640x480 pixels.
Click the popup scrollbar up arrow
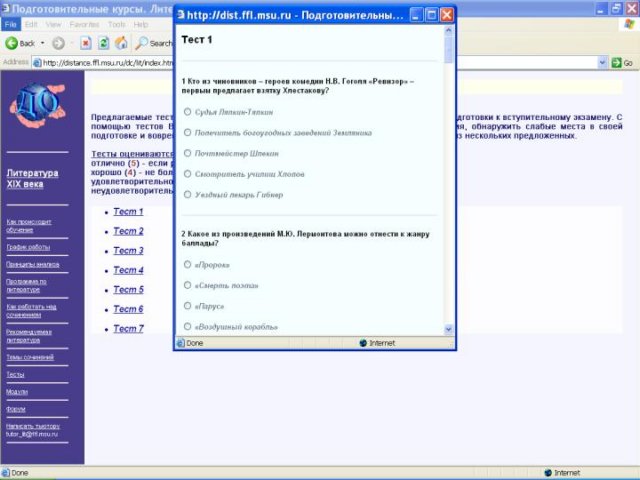[x=449, y=30]
